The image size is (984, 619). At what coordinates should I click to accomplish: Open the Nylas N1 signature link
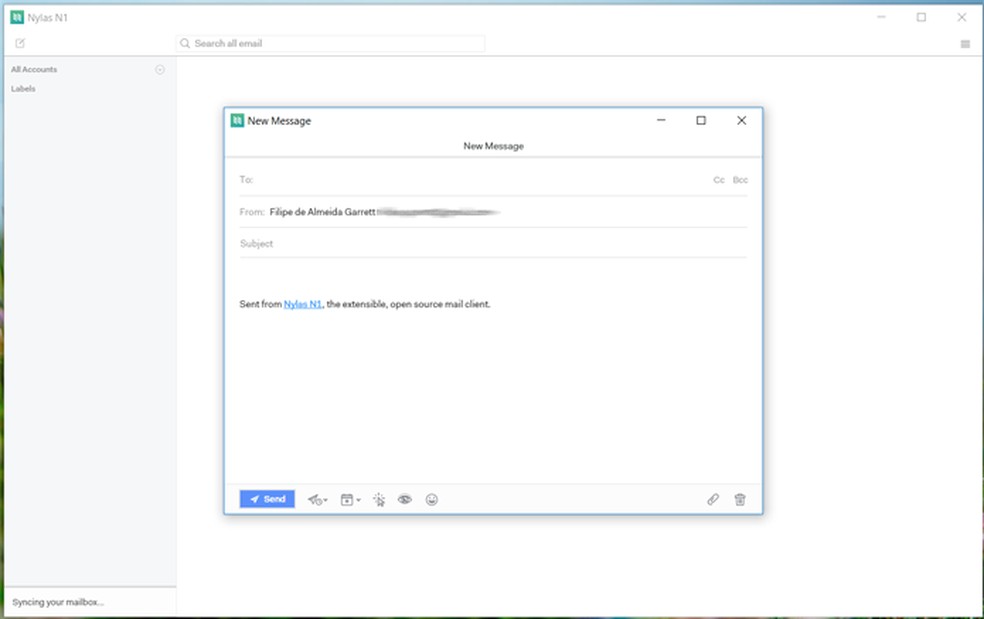pyautogui.click(x=302, y=304)
